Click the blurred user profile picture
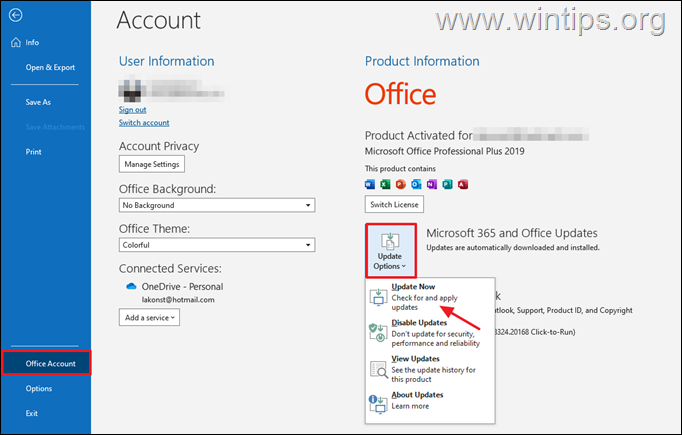Viewport: 682px width, 435px height. pyautogui.click(x=130, y=90)
